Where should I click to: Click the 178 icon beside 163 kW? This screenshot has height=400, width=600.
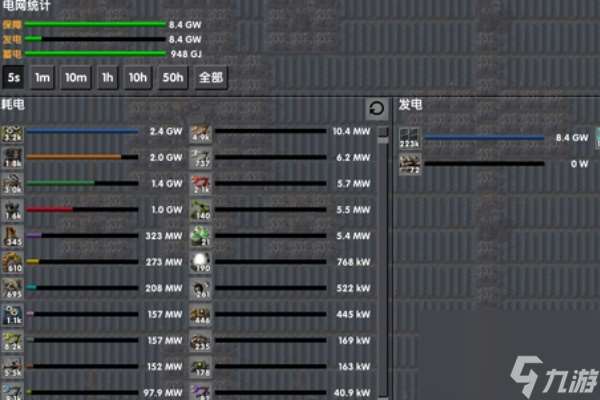point(201,366)
